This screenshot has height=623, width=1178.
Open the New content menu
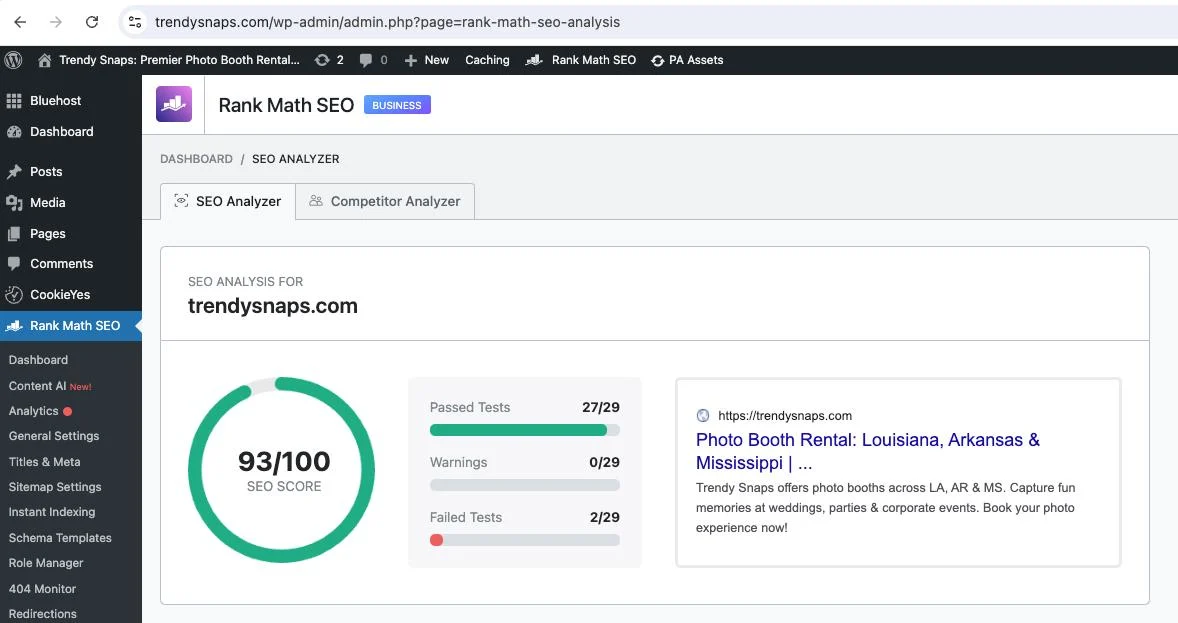click(426, 60)
